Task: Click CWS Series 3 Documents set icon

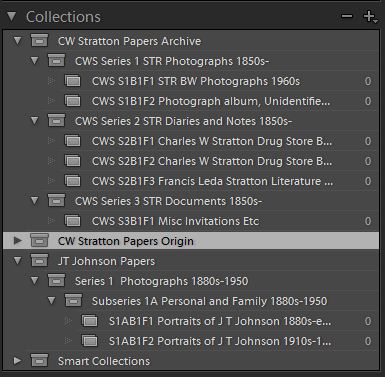Action: 57,201
